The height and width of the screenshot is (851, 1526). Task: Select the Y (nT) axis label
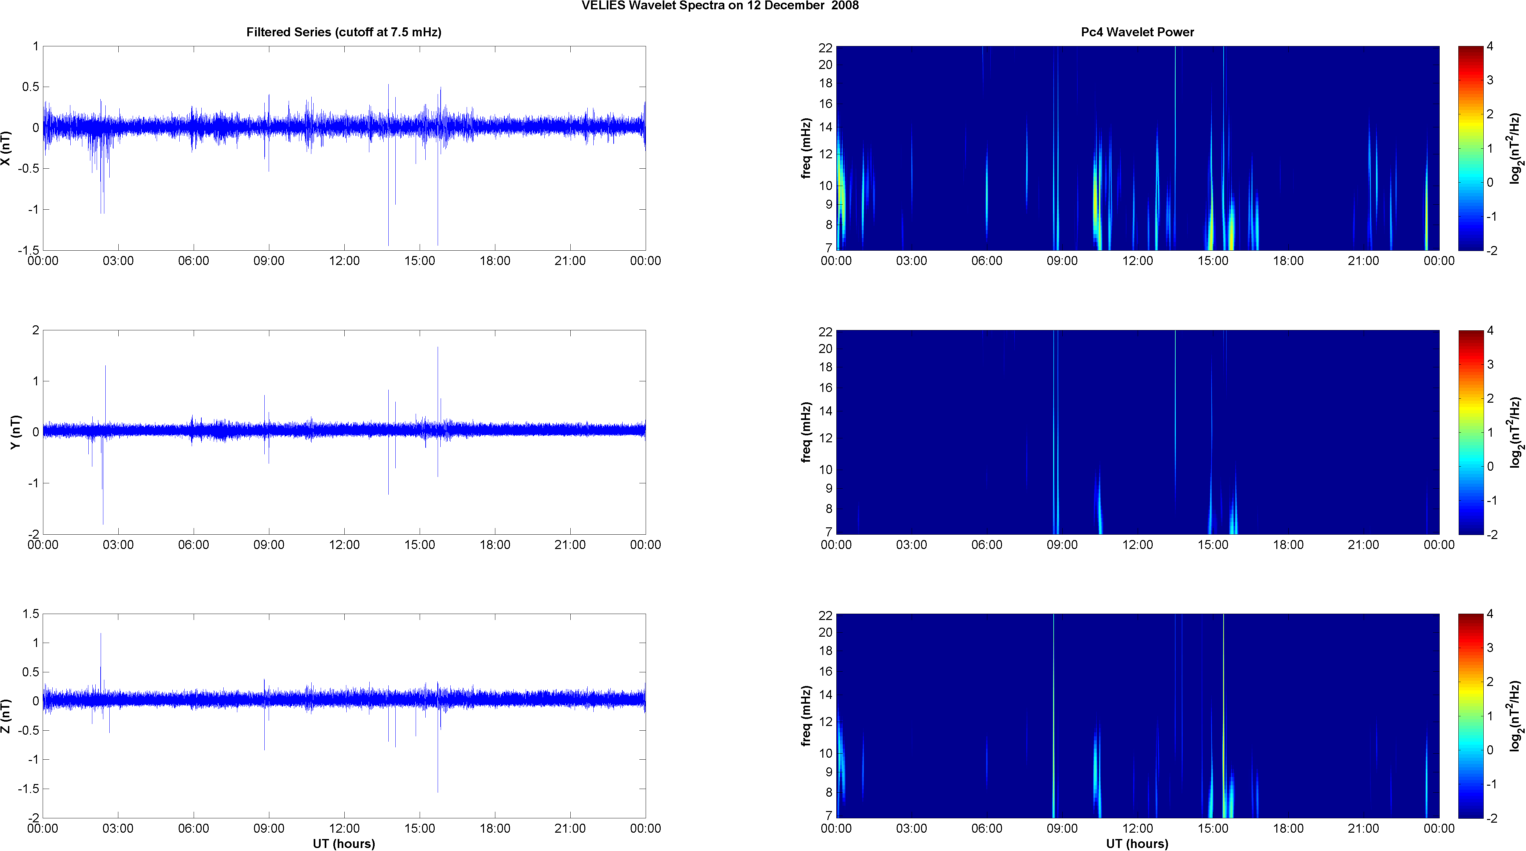tap(15, 432)
